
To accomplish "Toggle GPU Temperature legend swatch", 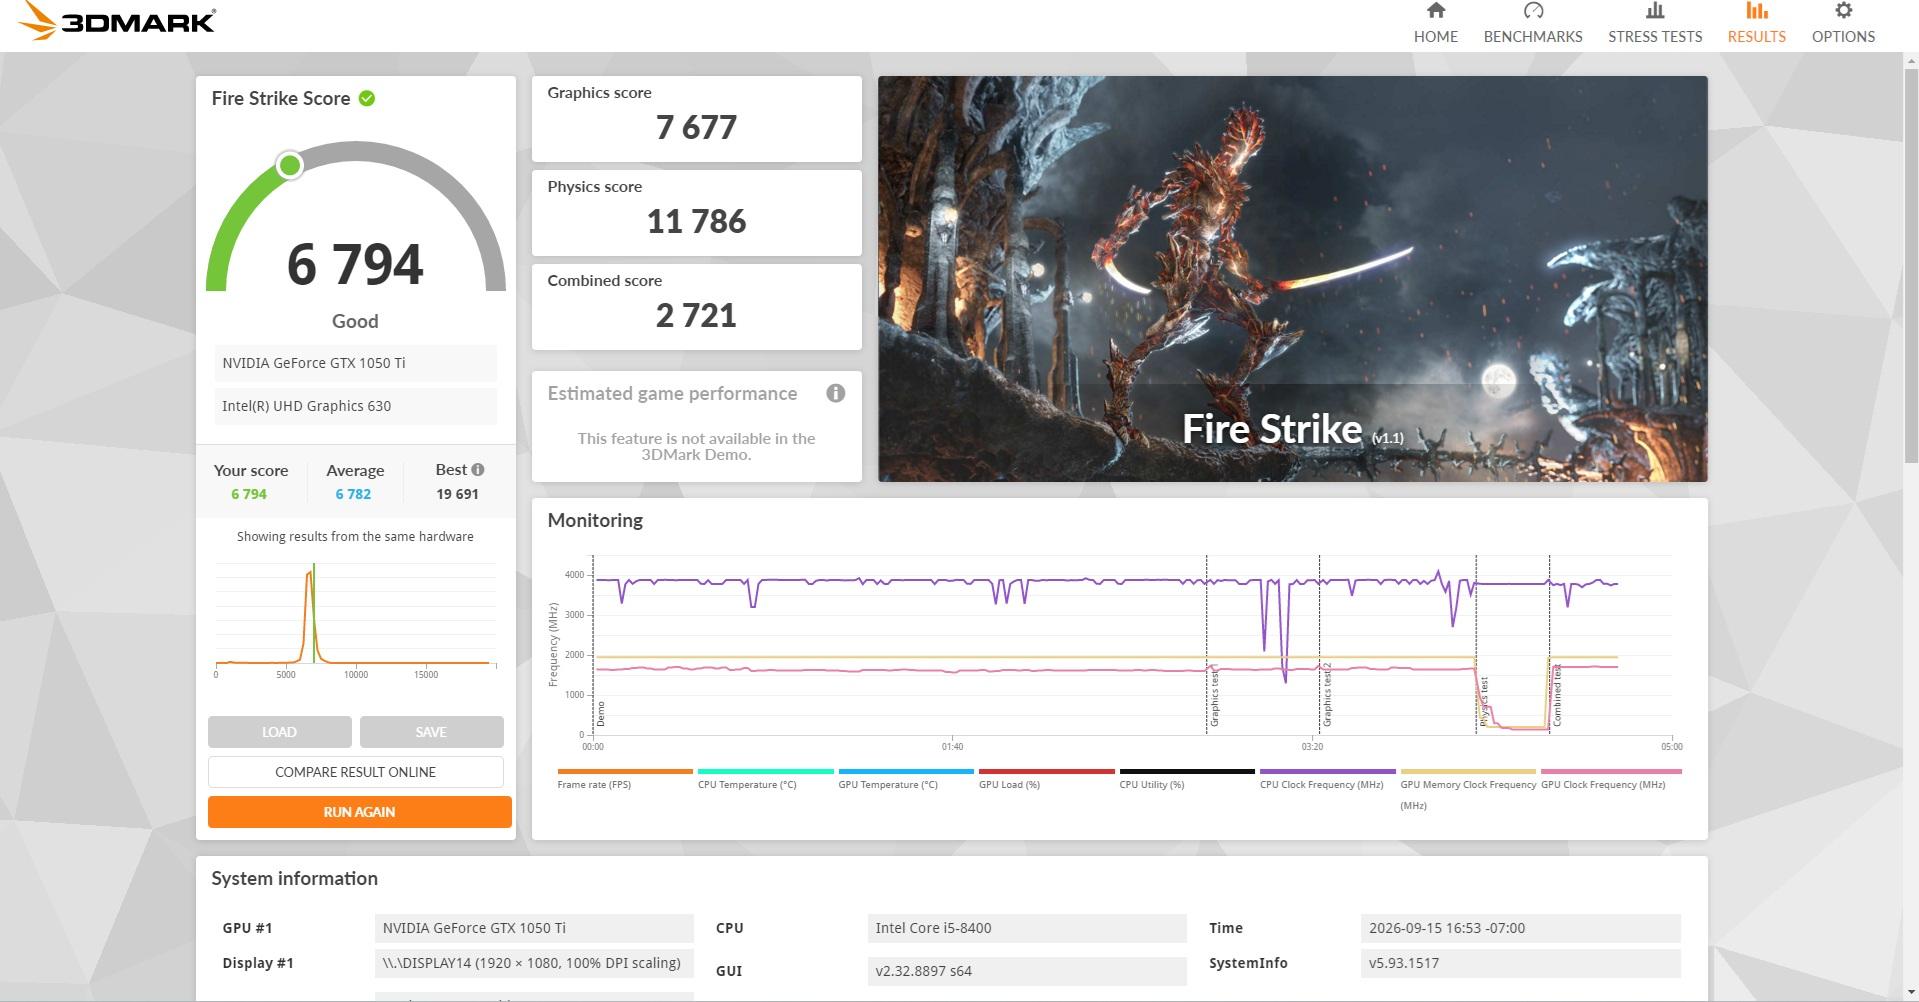I will coord(906,771).
